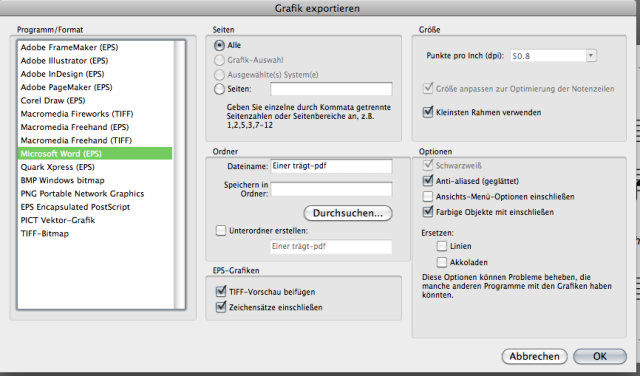Pick Macromedia Fireworks (TIFF) entry

(77, 114)
